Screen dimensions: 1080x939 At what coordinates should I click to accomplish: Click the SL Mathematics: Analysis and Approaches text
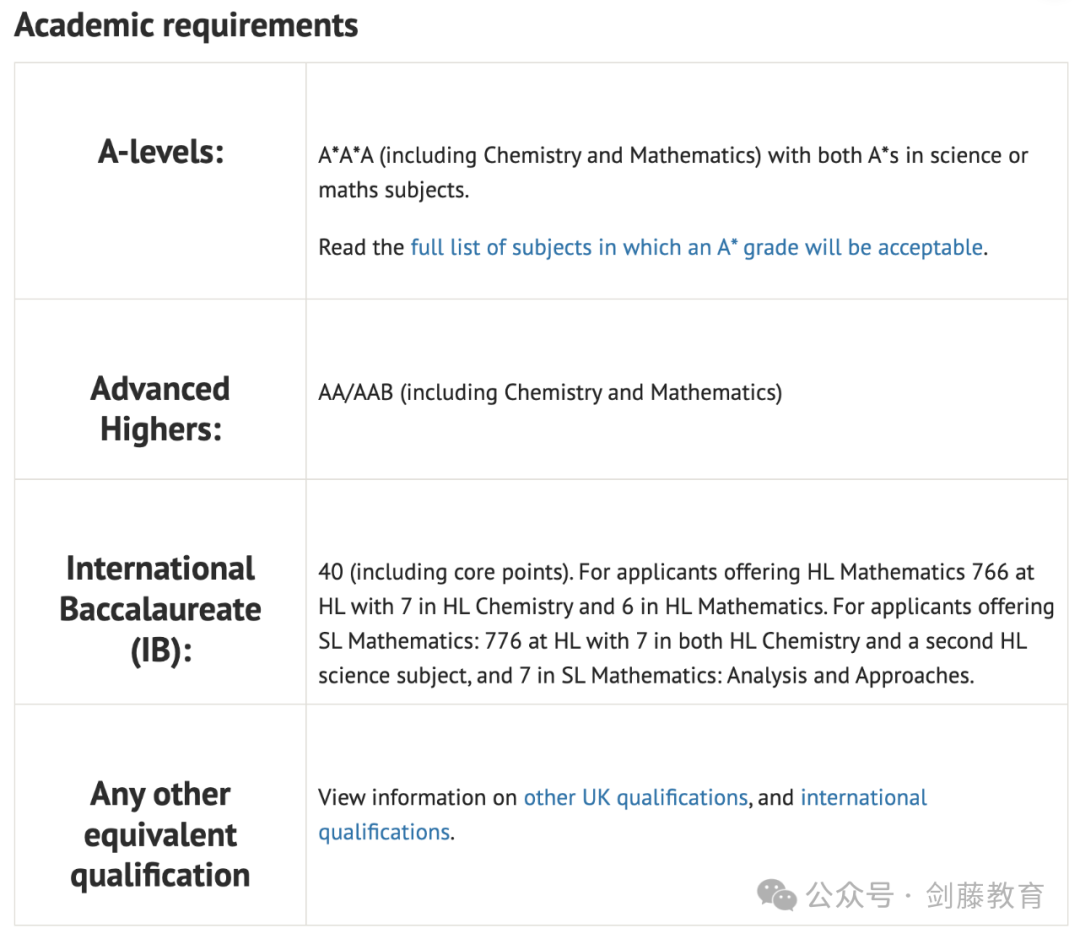click(767, 676)
